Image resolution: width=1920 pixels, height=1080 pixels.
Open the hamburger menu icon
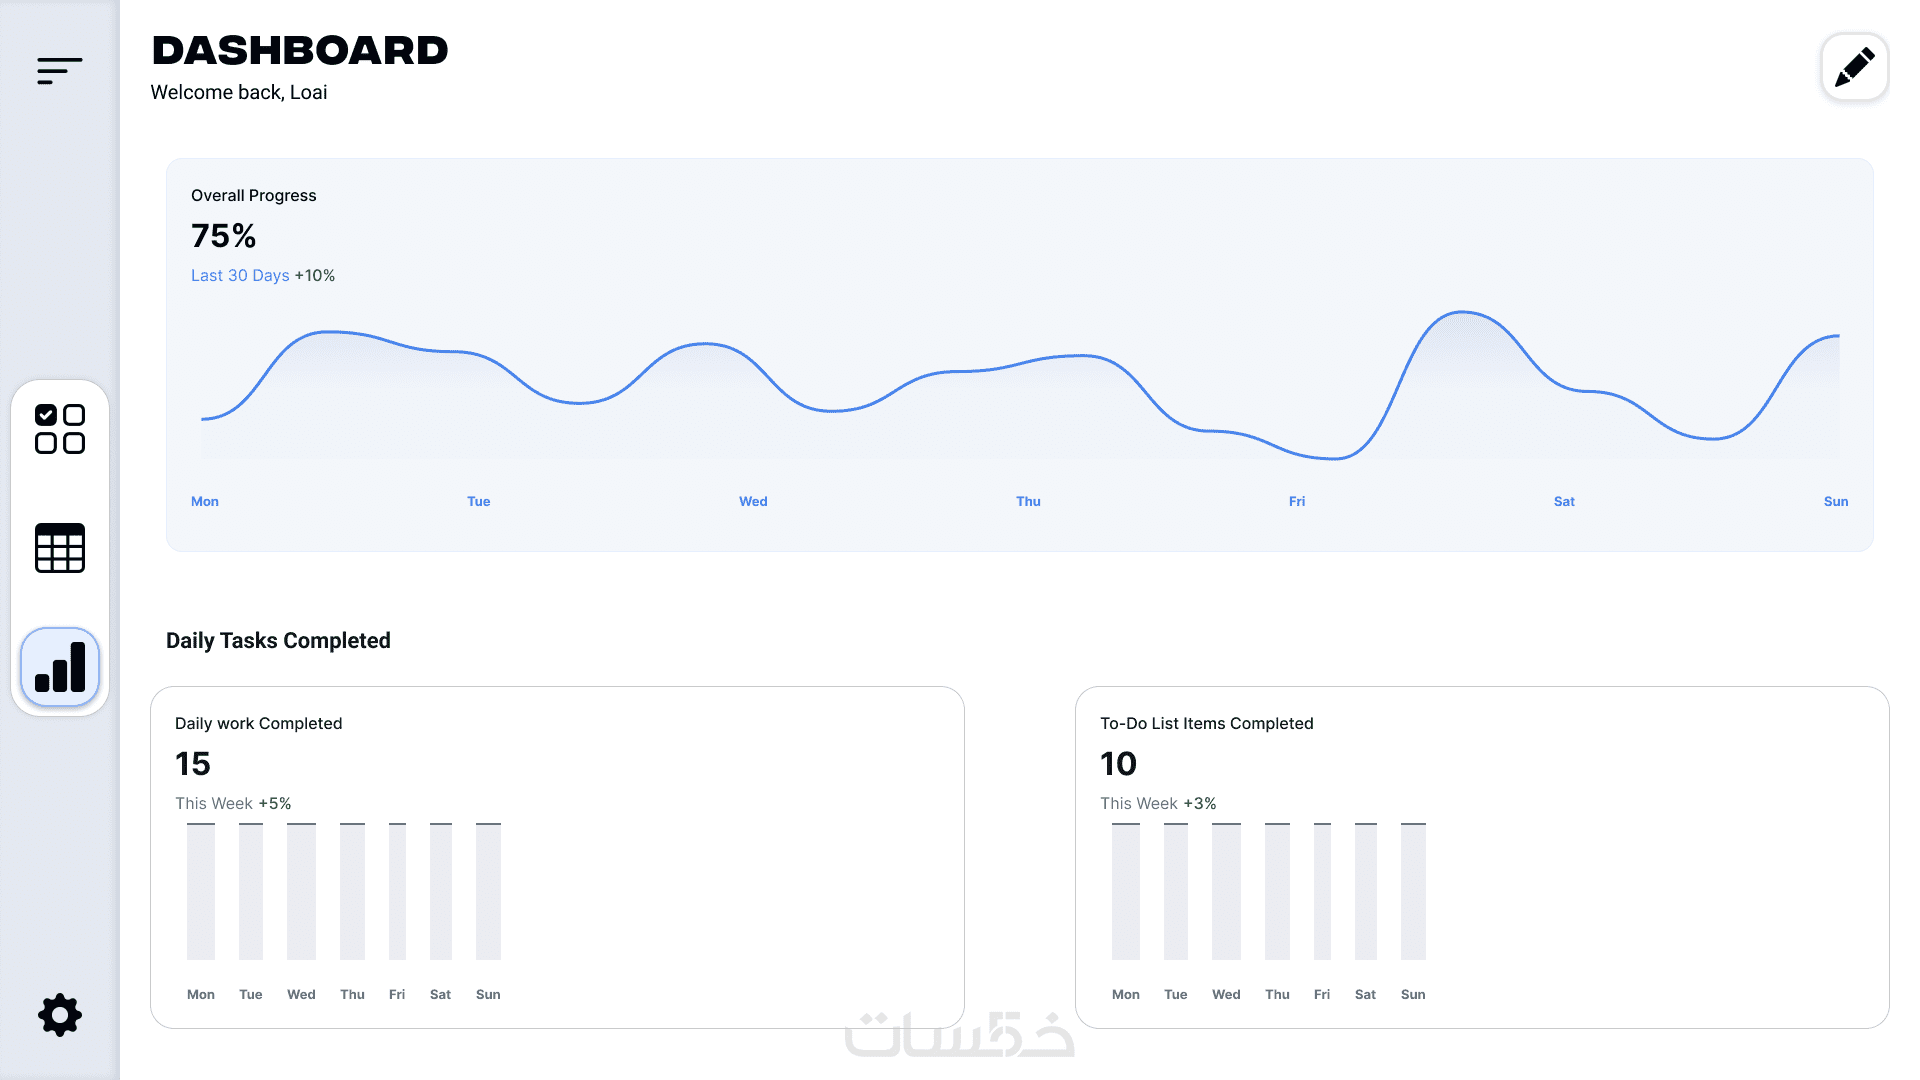click(59, 70)
